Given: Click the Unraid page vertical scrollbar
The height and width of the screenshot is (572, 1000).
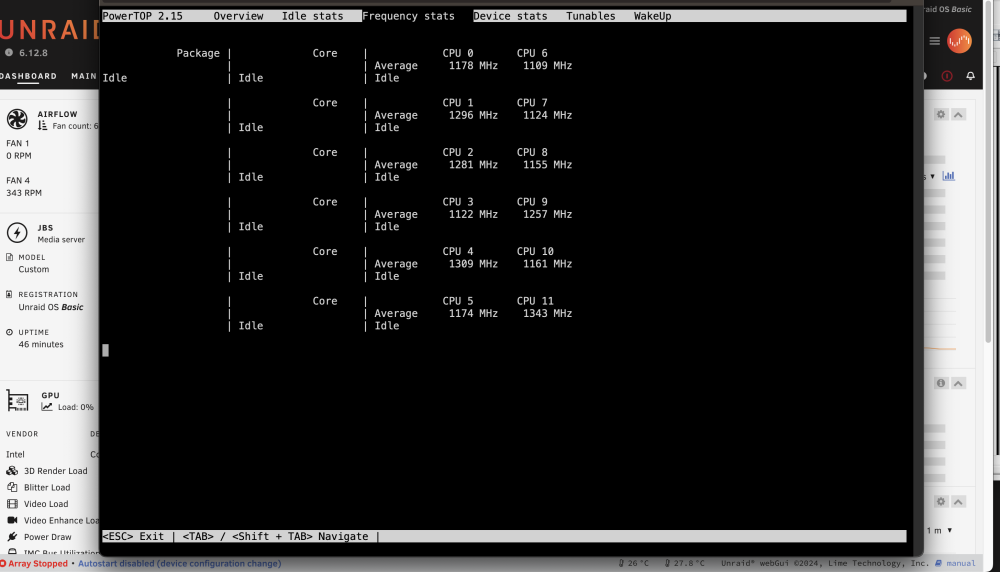Looking at the screenshot, I should (x=988, y=172).
